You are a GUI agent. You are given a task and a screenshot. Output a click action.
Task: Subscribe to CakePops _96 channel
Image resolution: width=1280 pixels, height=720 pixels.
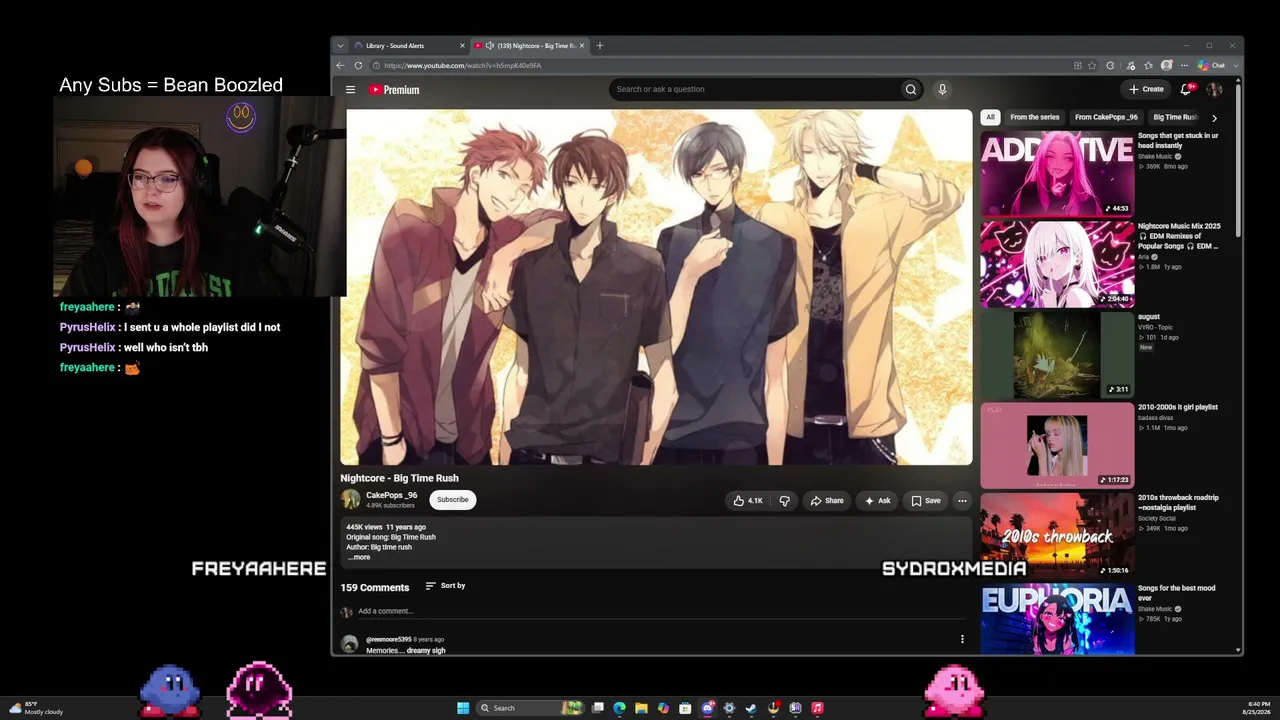452,499
